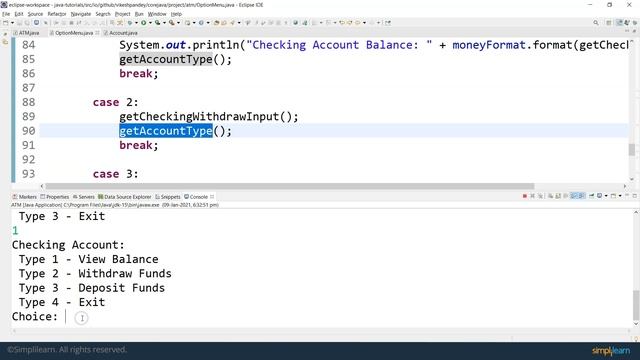
Task: Click 'getCheckingWithdrawInput' on line 89
Action: [199, 117]
